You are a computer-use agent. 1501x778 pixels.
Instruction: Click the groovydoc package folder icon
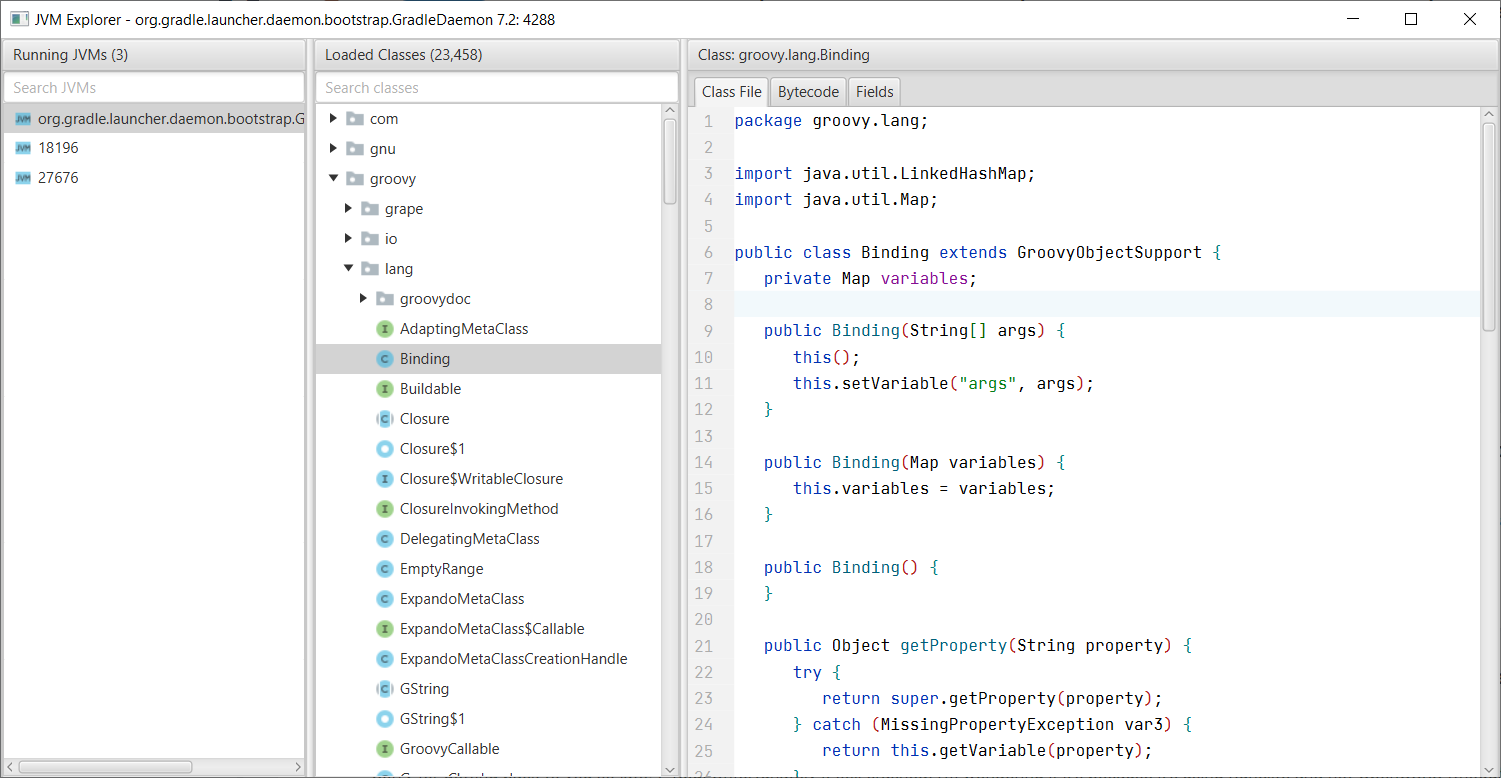(384, 299)
